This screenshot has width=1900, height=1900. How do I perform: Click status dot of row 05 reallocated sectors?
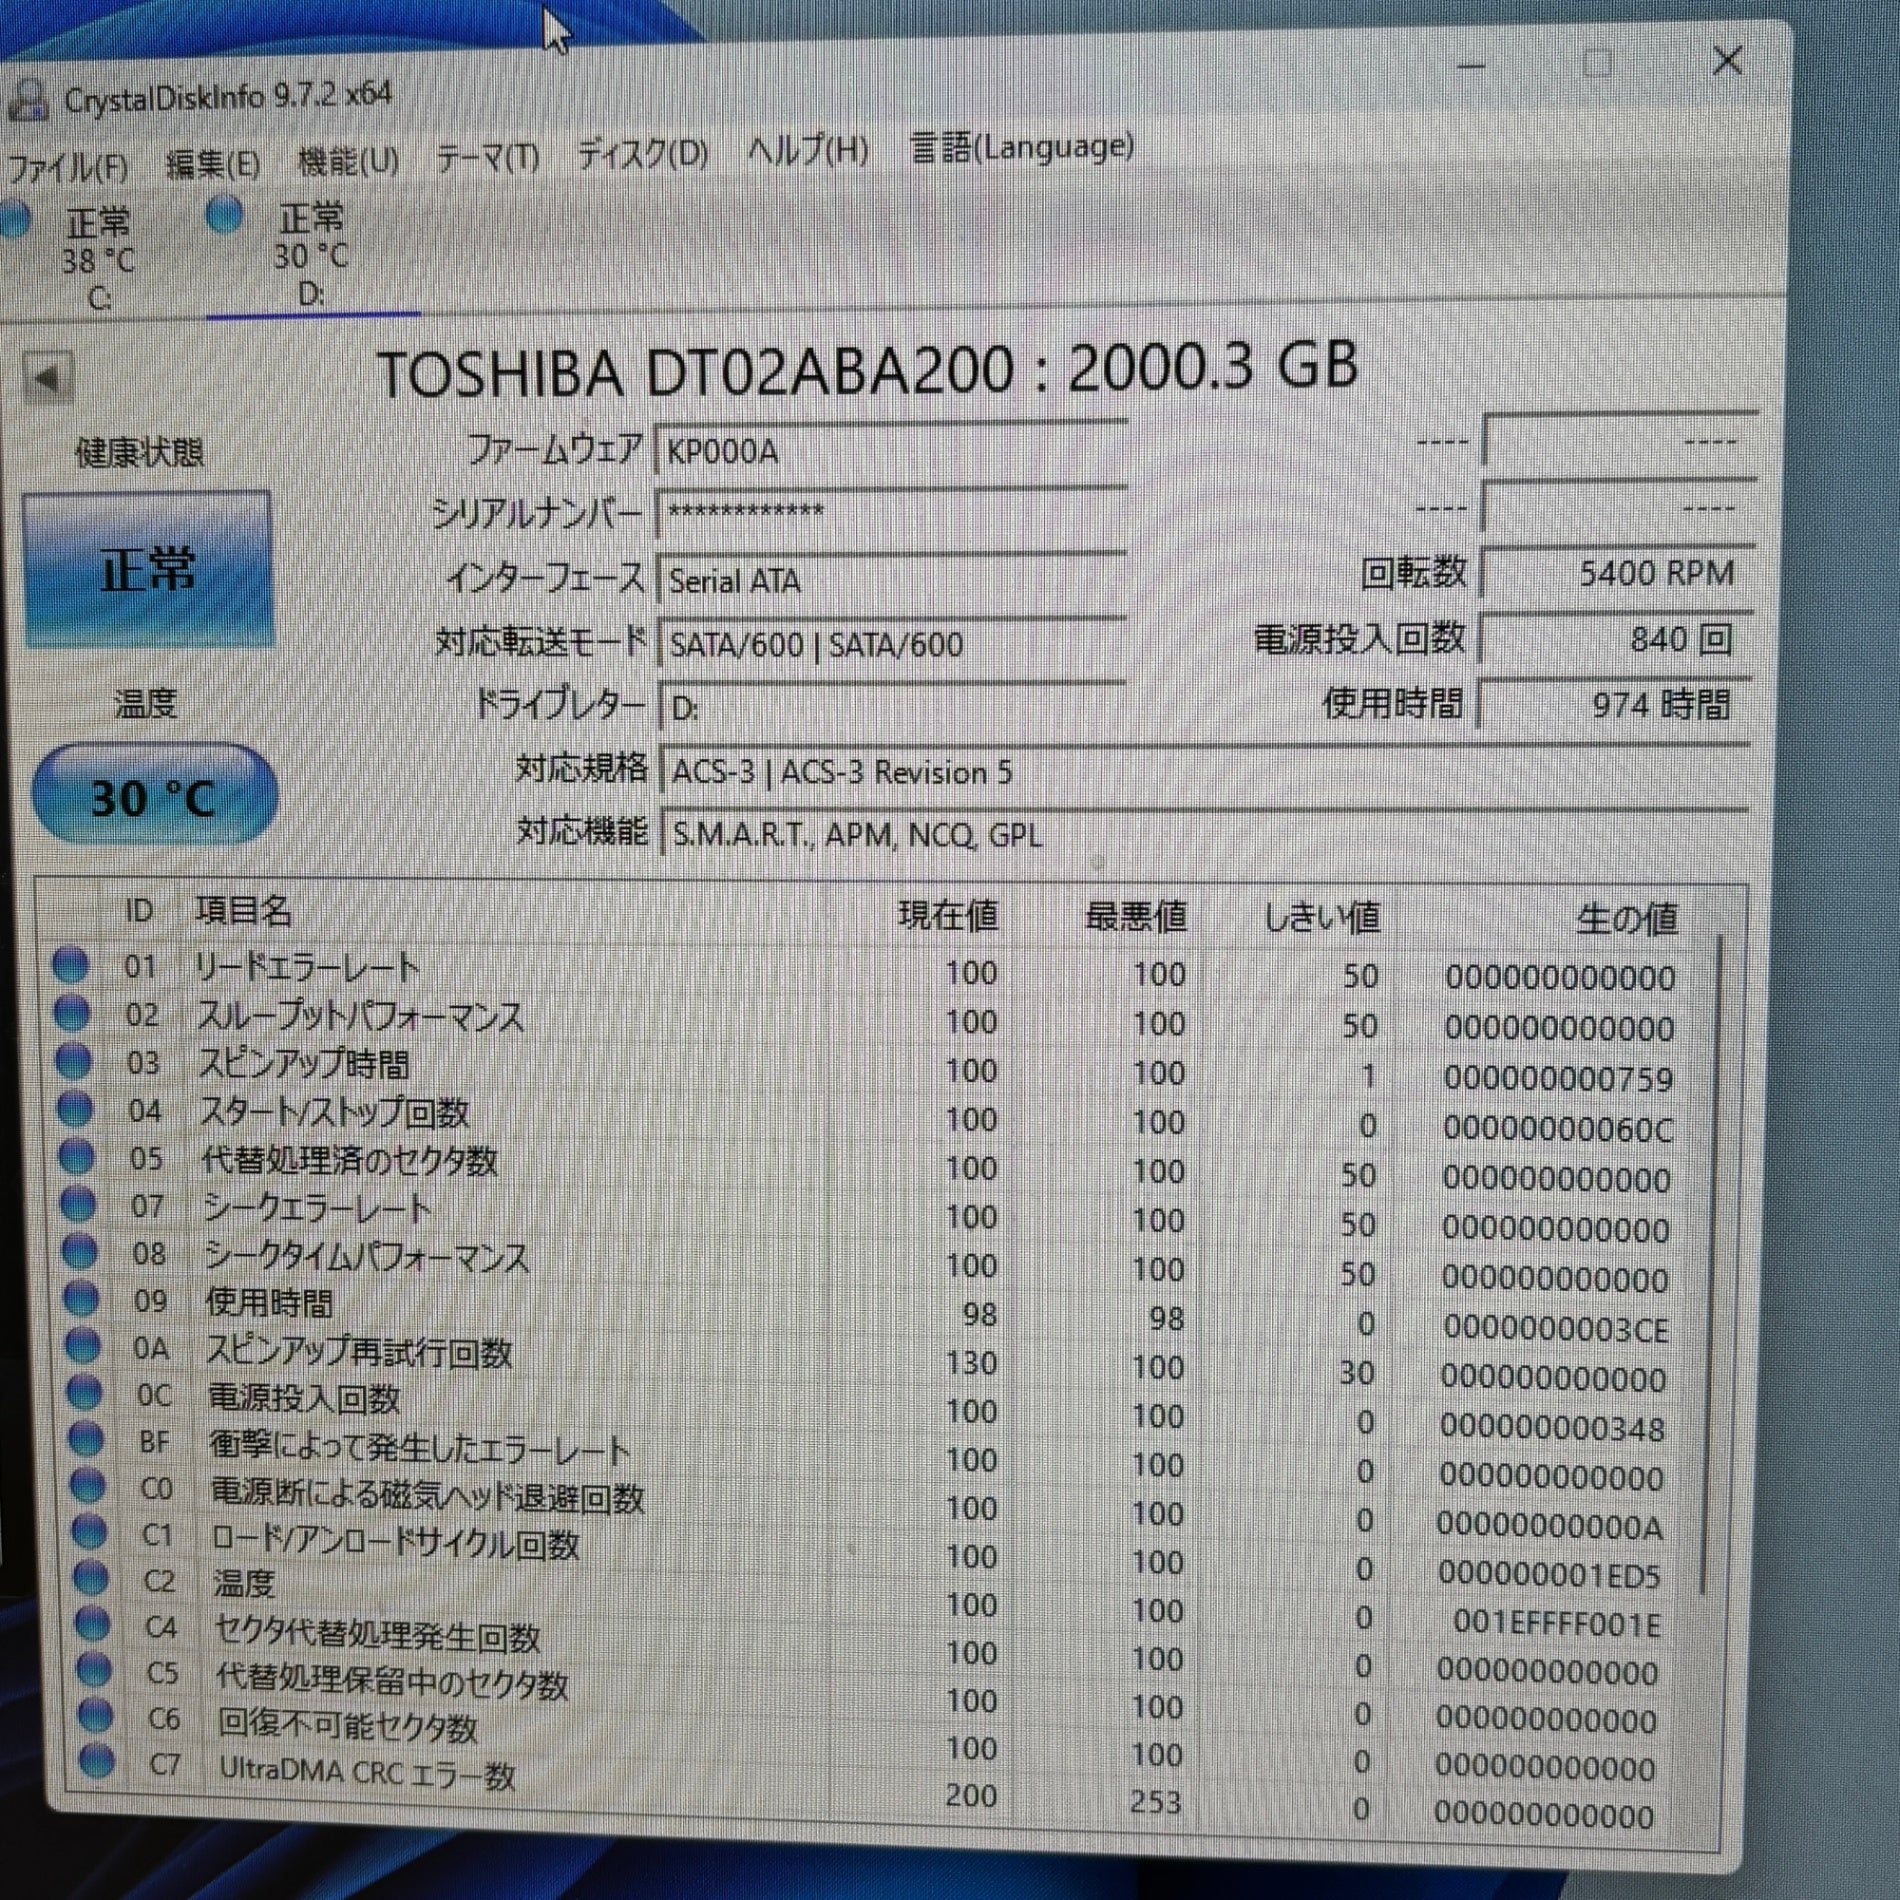pos(76,1156)
